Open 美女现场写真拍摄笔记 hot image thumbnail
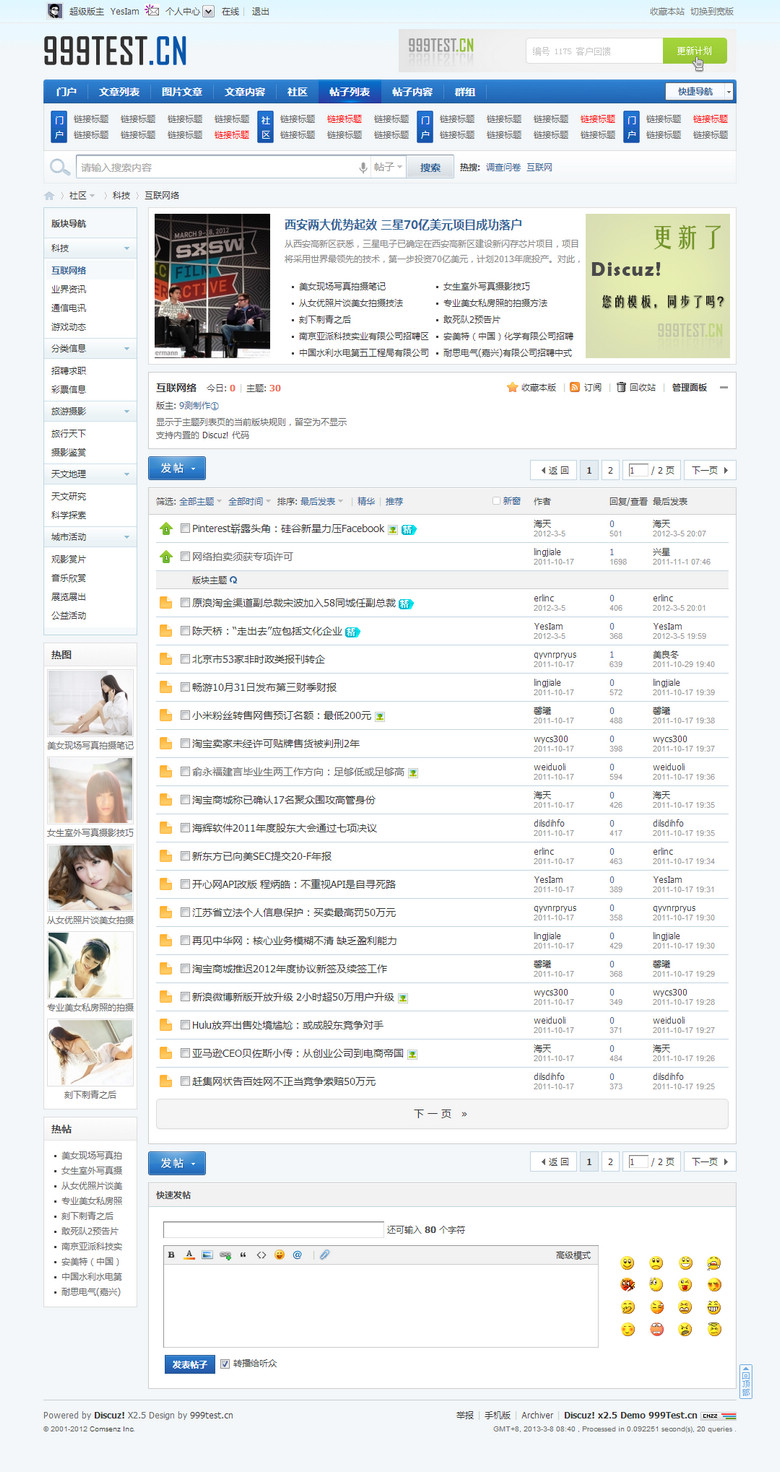 90,703
